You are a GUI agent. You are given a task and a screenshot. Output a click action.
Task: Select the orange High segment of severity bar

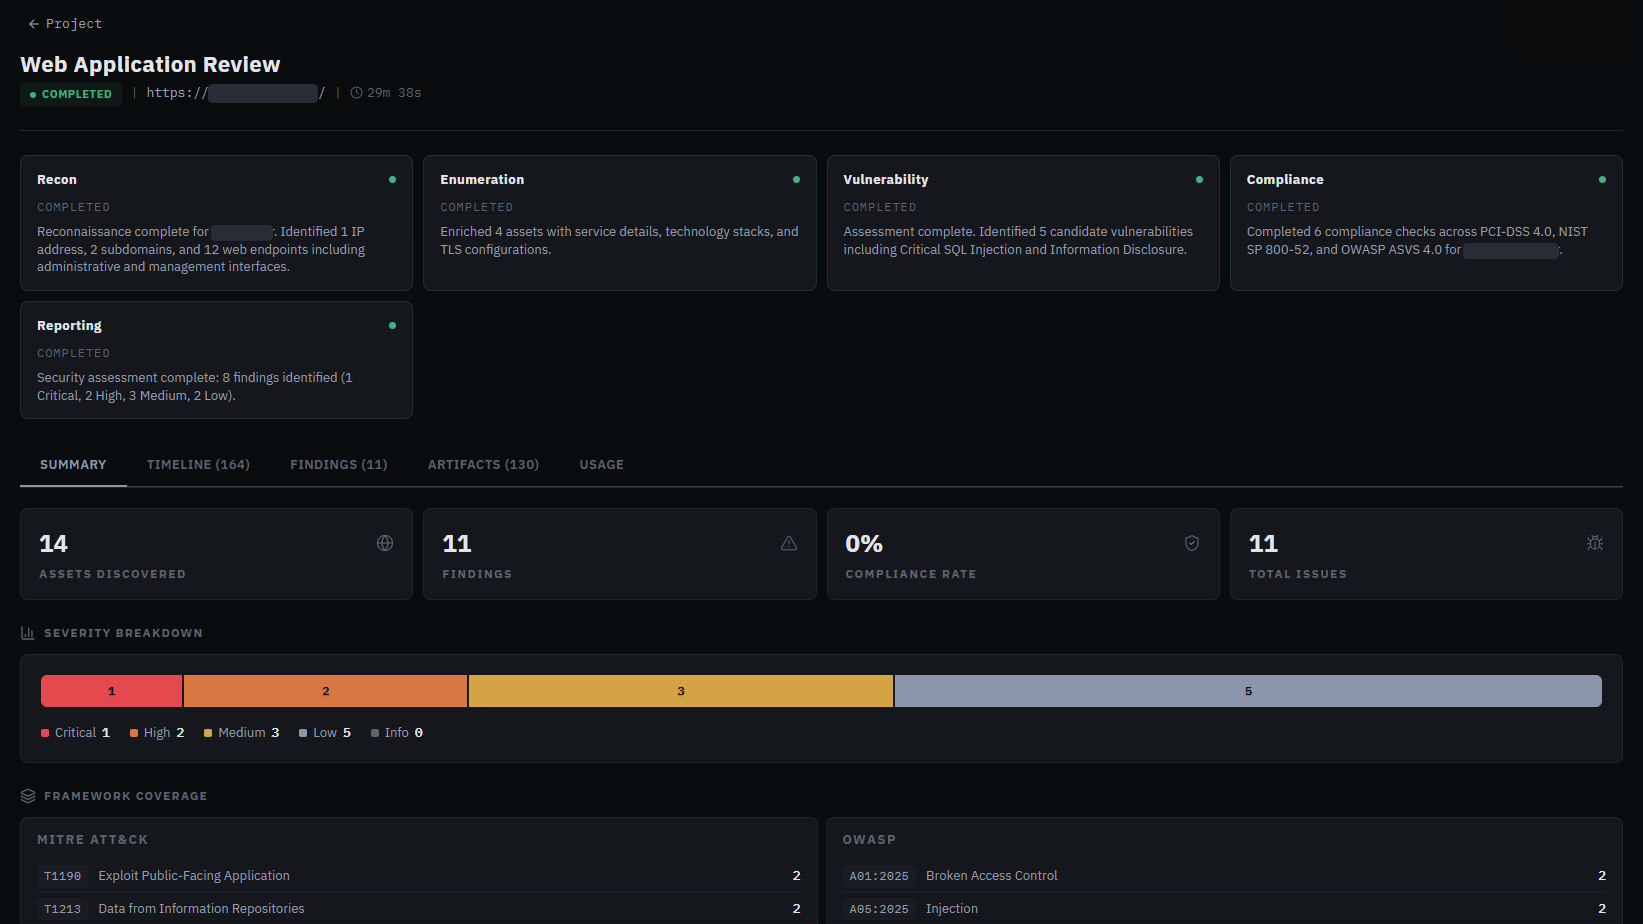(x=326, y=691)
